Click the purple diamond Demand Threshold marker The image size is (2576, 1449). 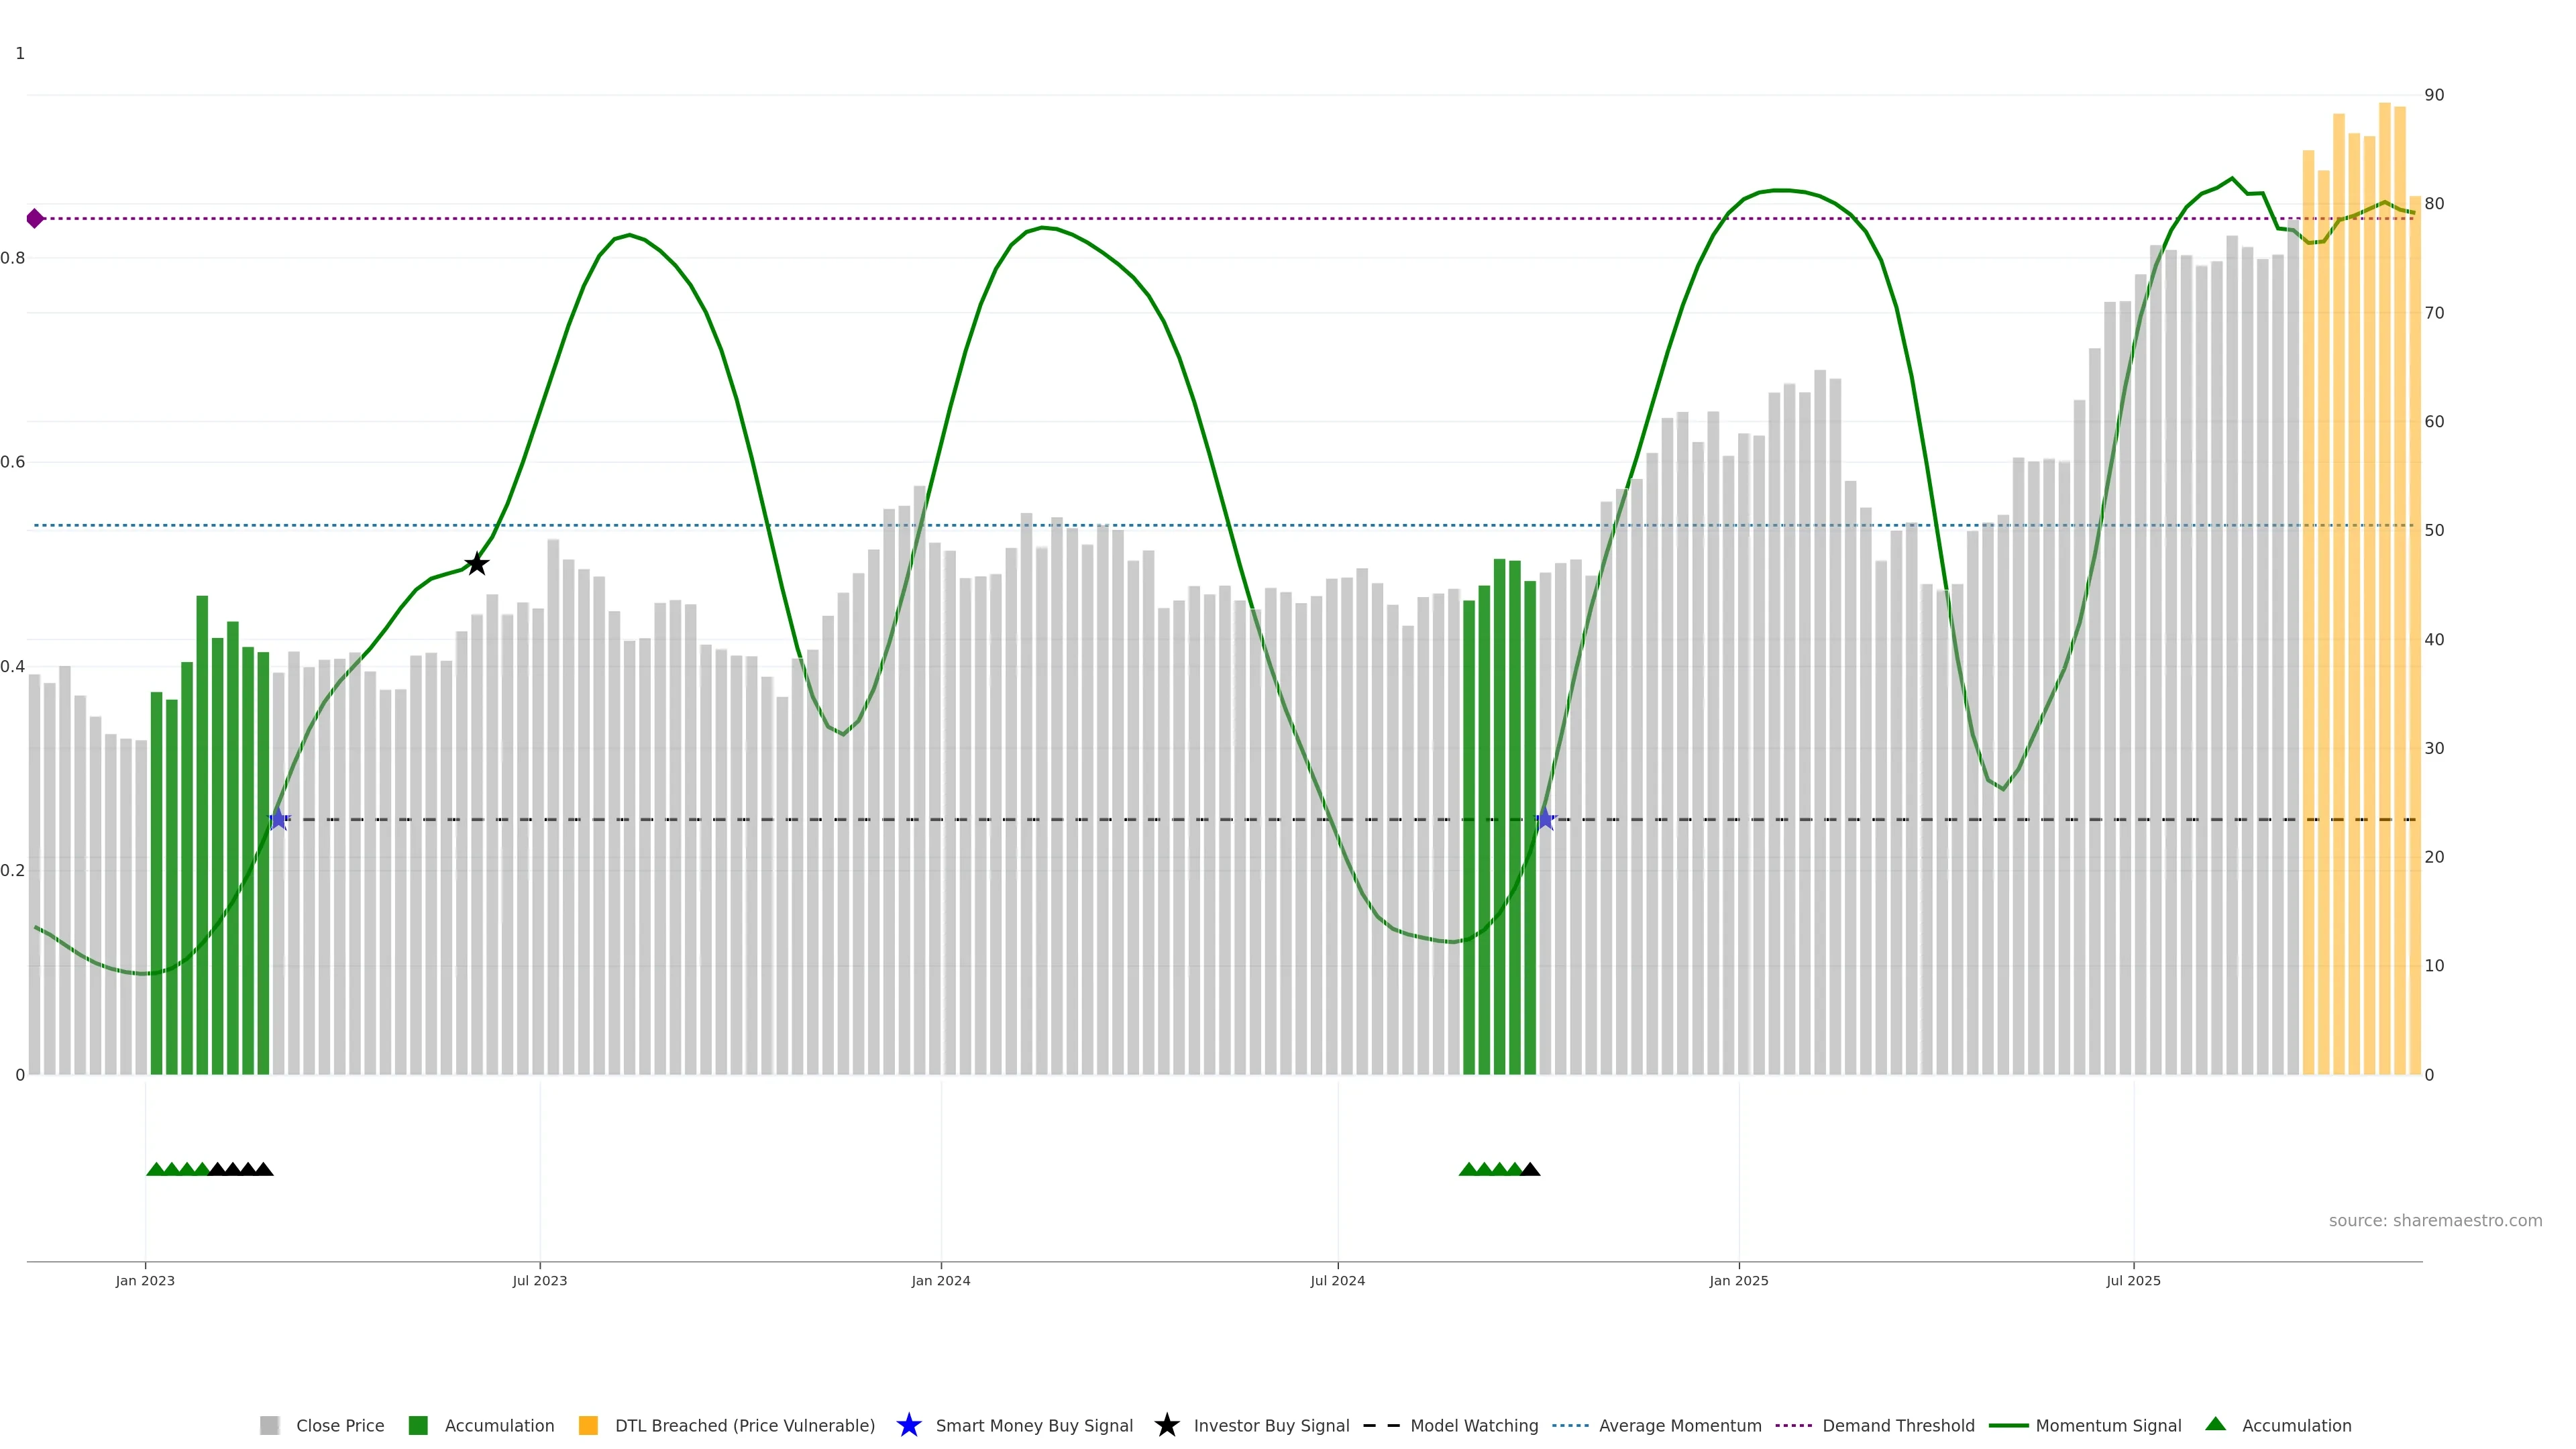(x=35, y=218)
